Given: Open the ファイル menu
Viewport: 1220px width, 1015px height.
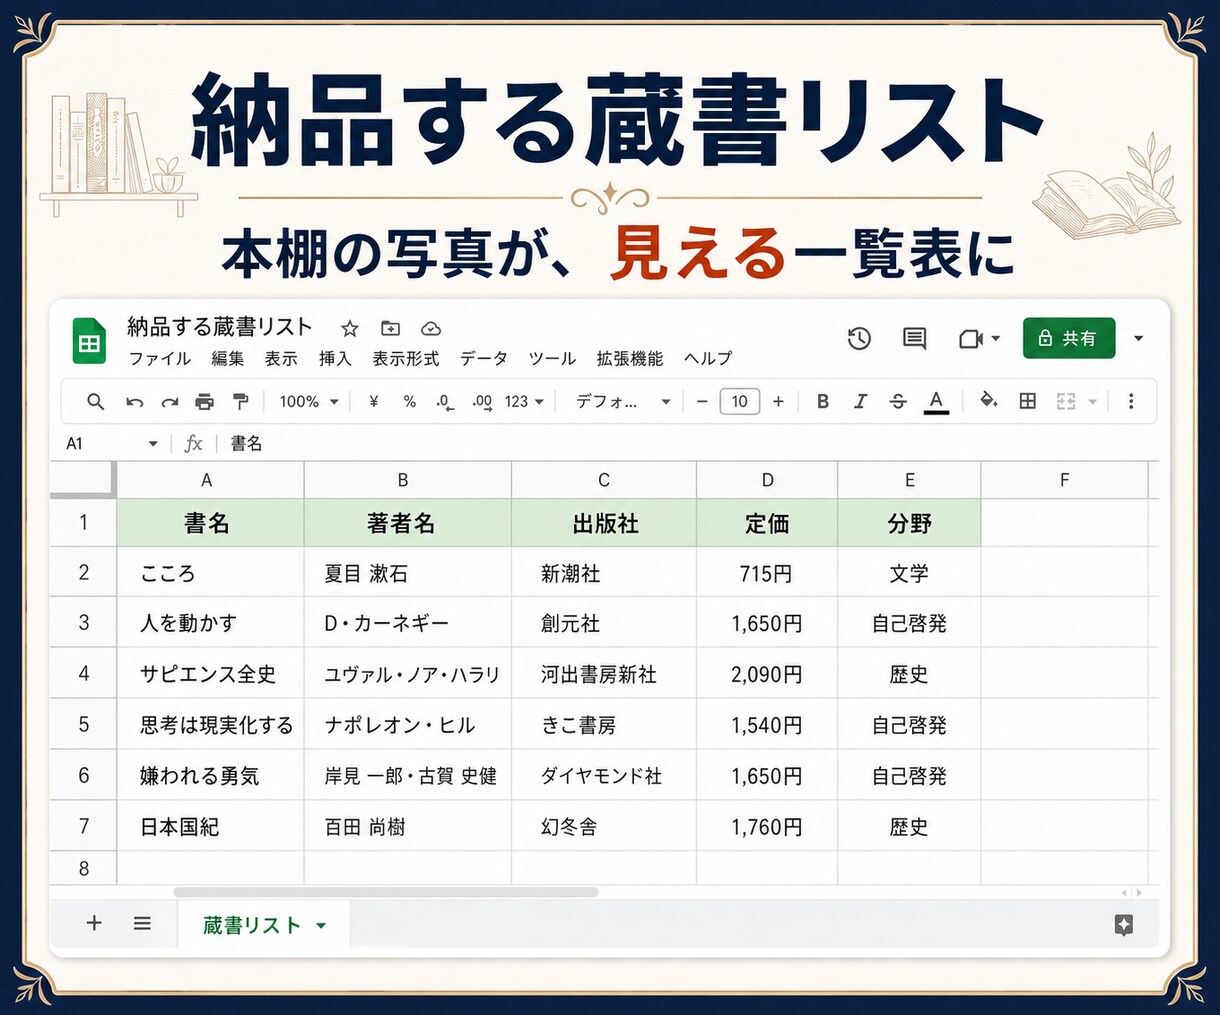Looking at the screenshot, I should pos(159,359).
